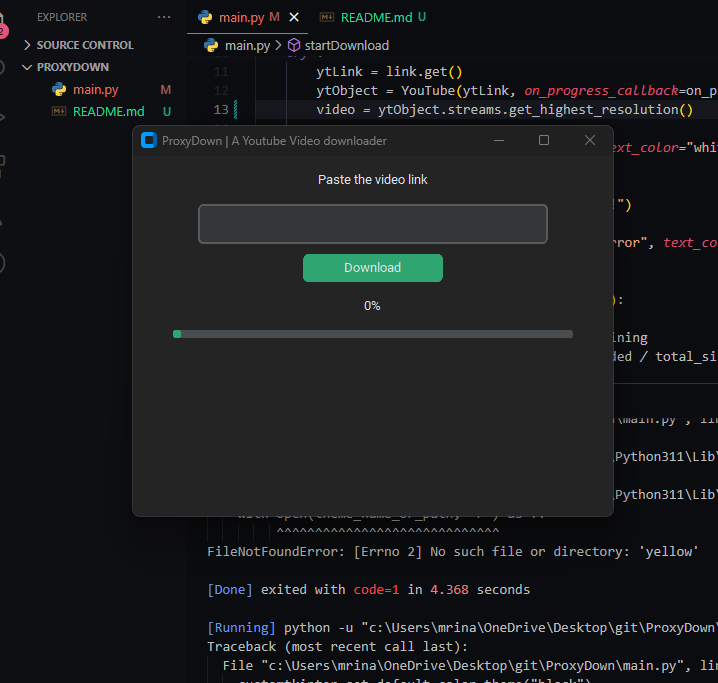
Task: Click the markdown icon on README.md tab
Action: click(x=326, y=17)
